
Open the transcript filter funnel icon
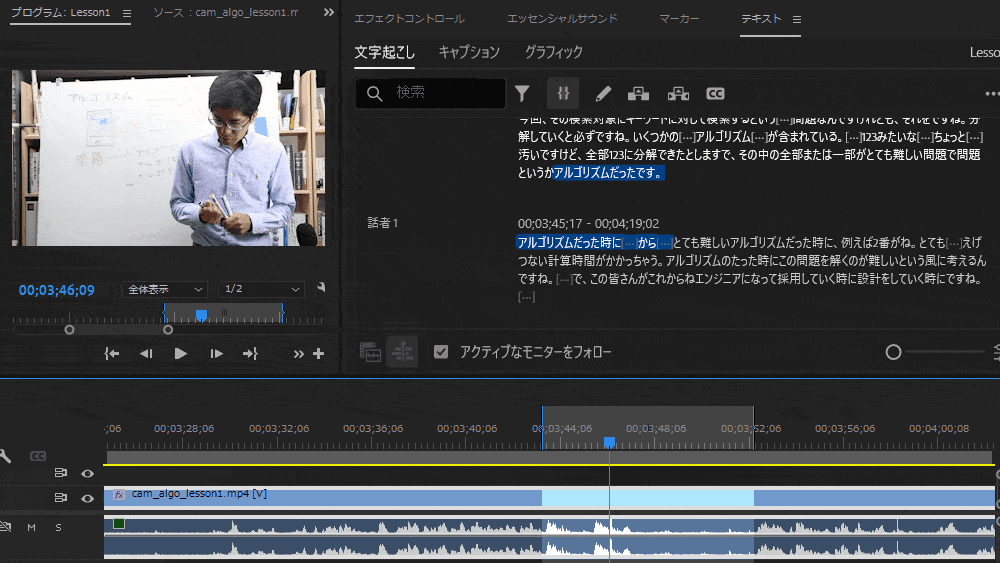coord(522,94)
